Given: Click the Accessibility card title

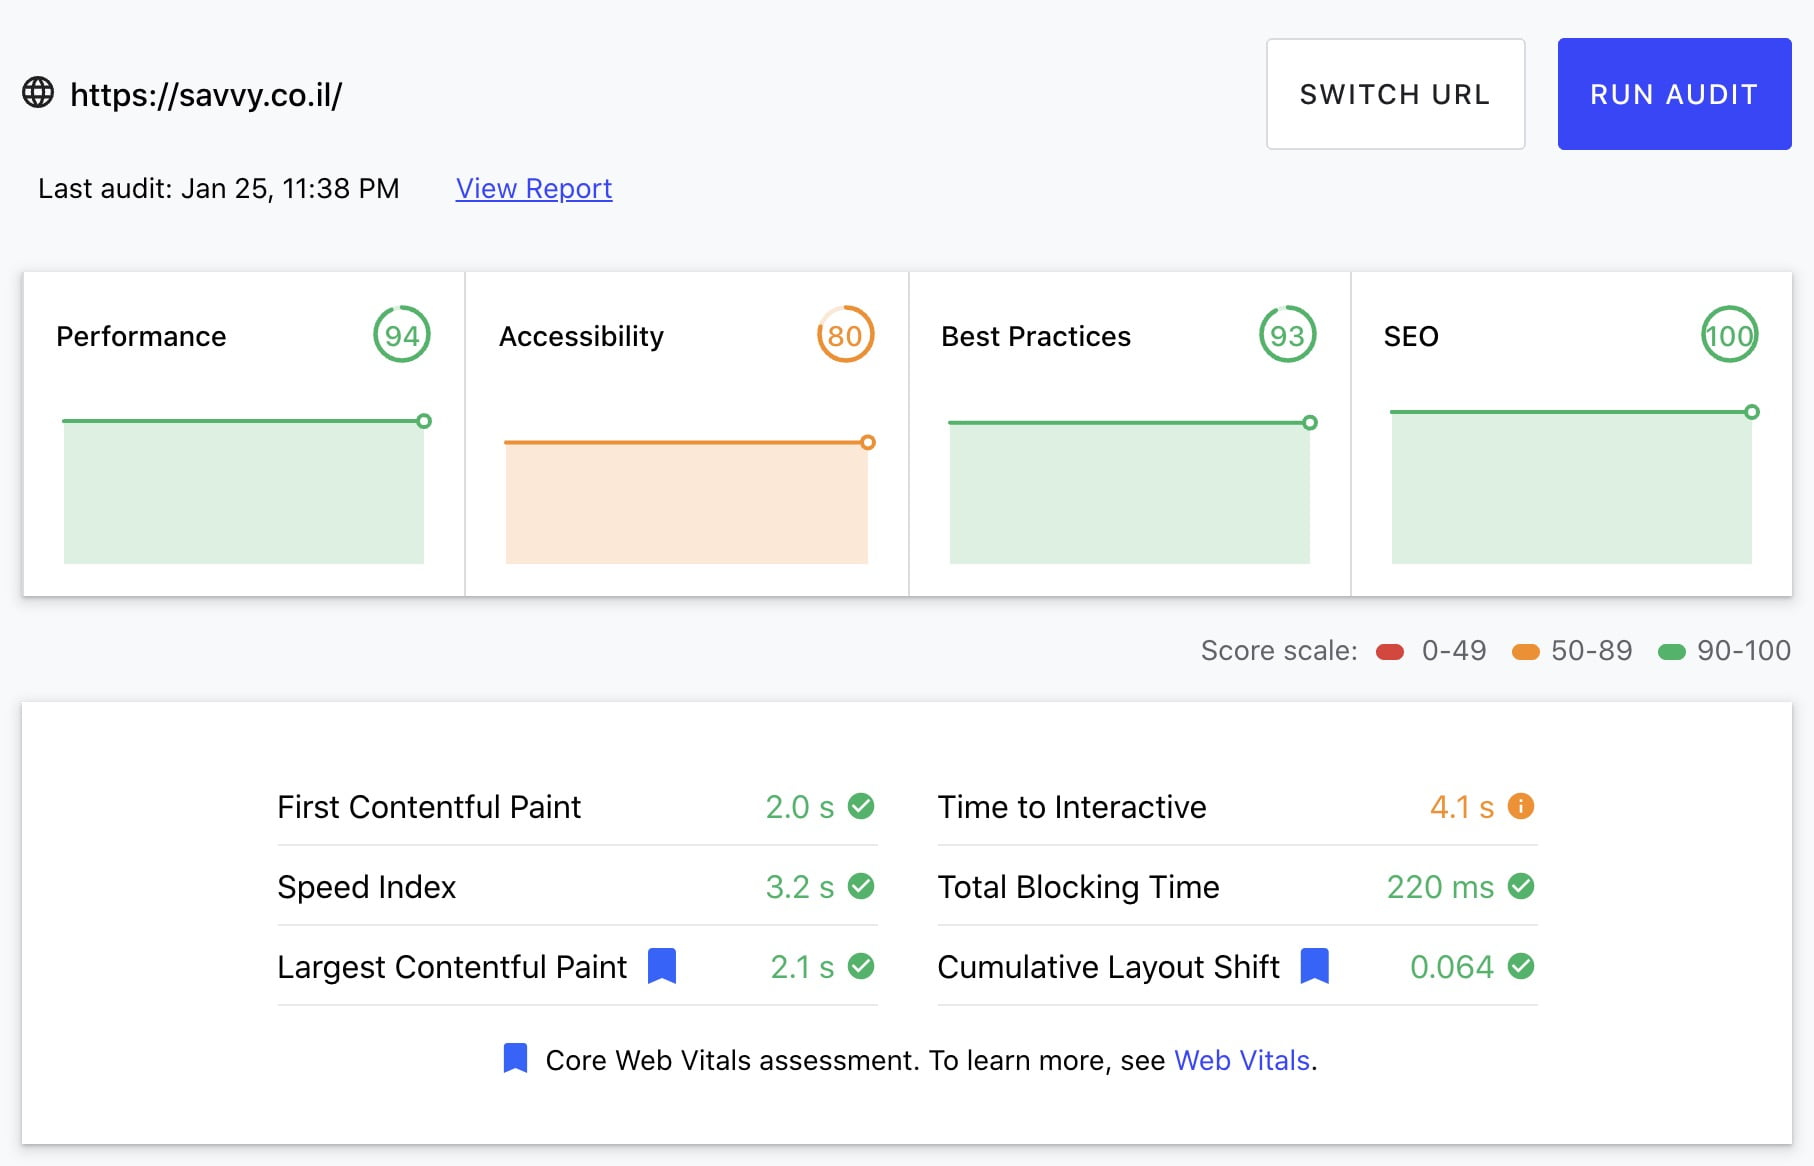Looking at the screenshot, I should [x=581, y=336].
